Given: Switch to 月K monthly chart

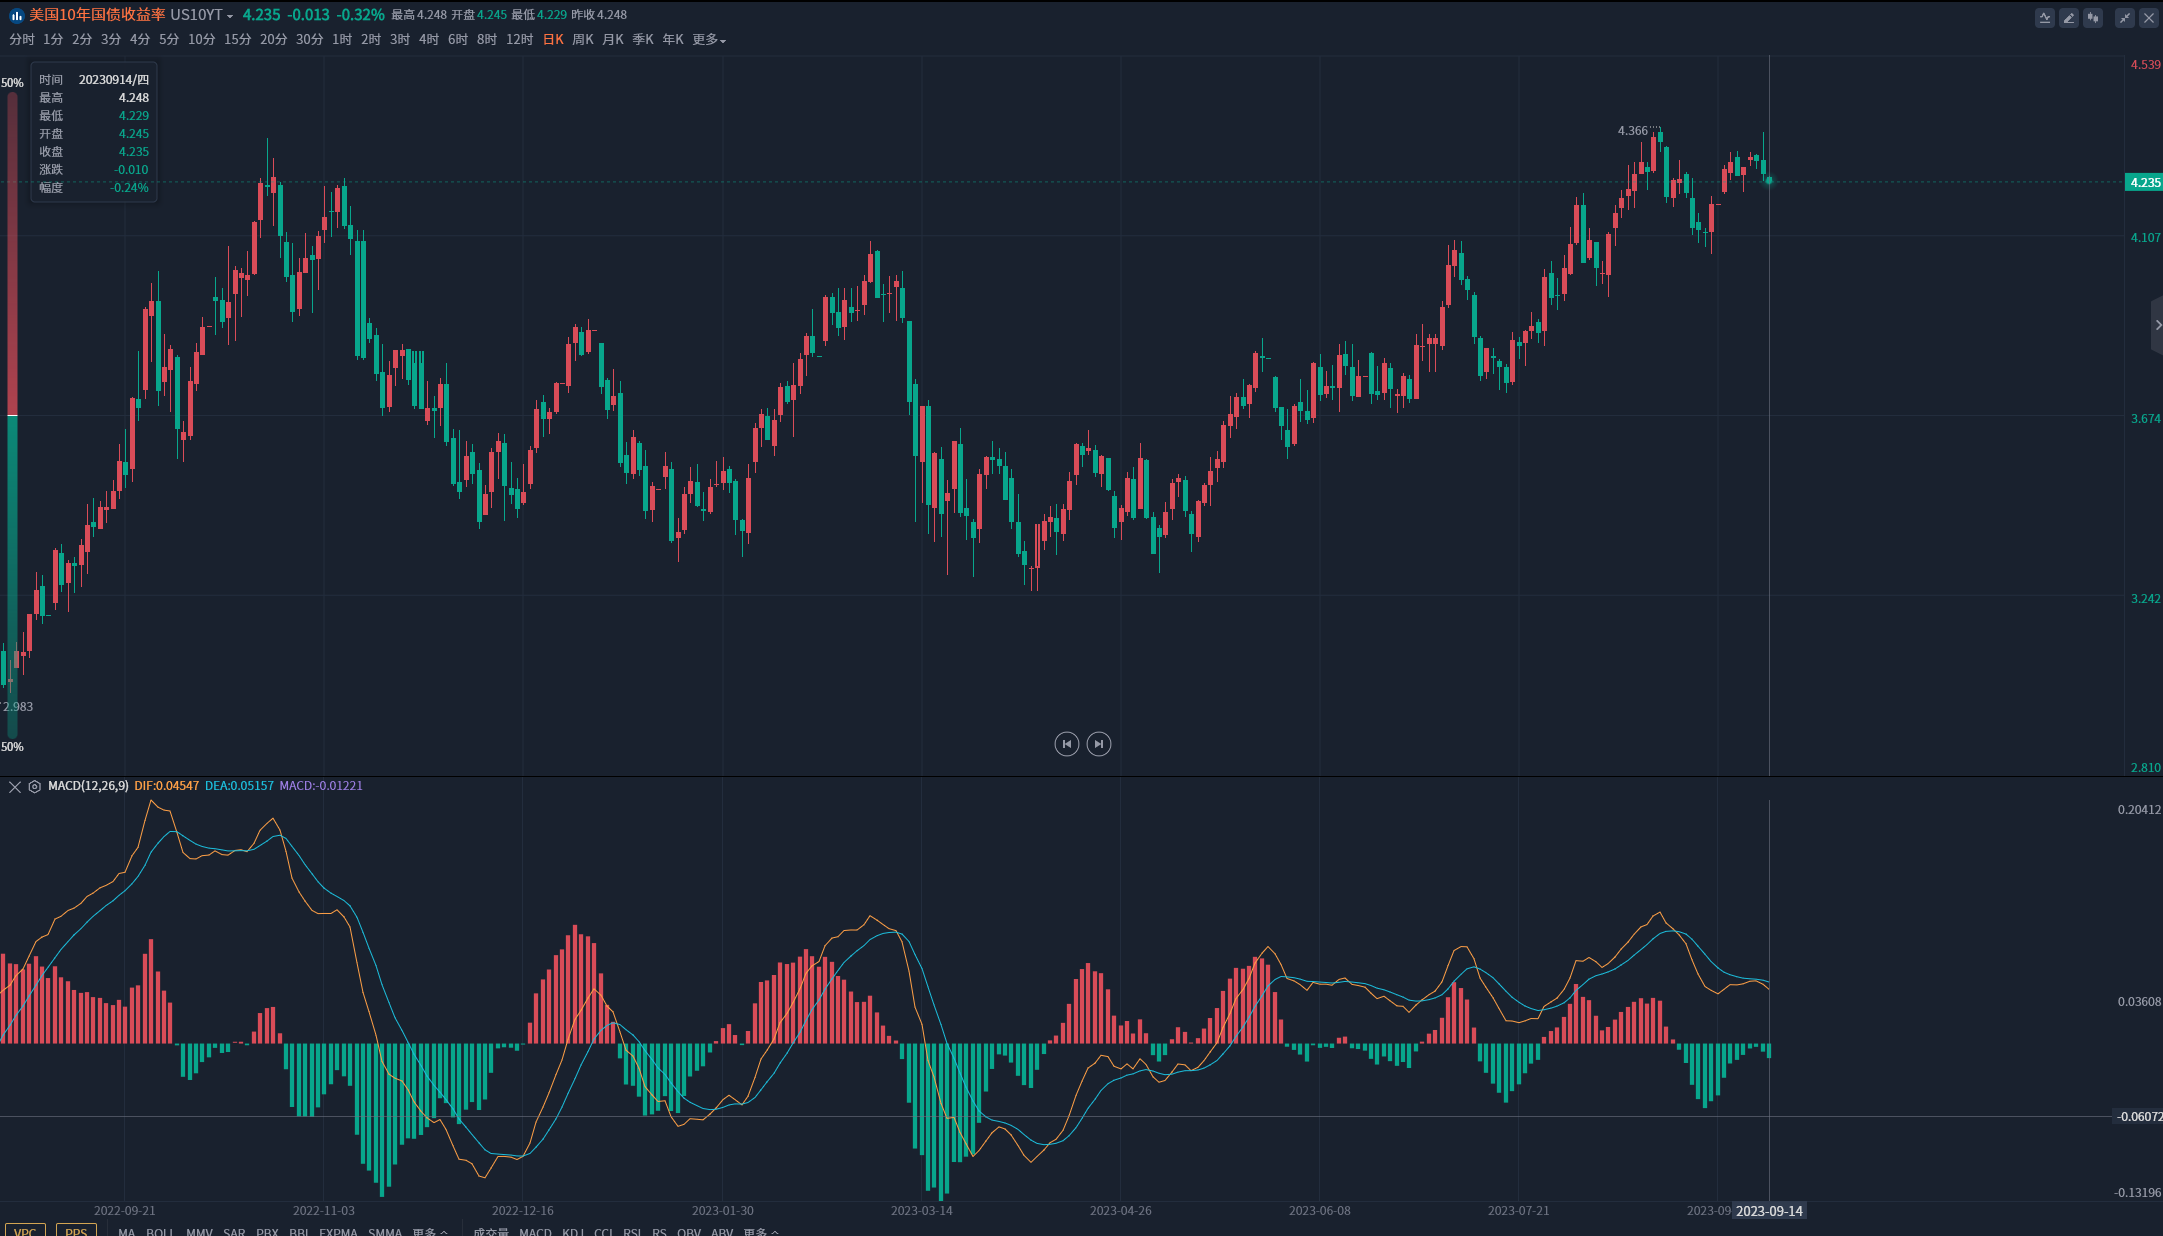Looking at the screenshot, I should (x=613, y=40).
